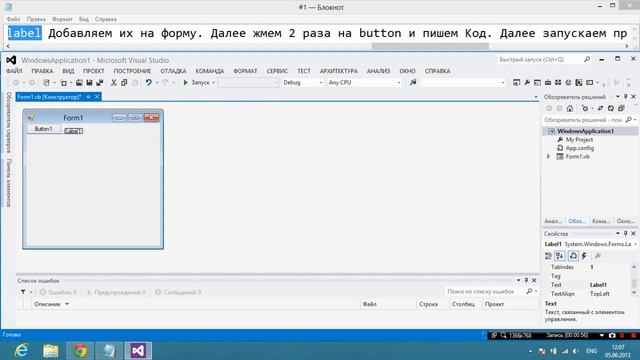This screenshot has width=640, height=360.
Task: Open the ОТЛАДКА menu
Action: point(173,71)
